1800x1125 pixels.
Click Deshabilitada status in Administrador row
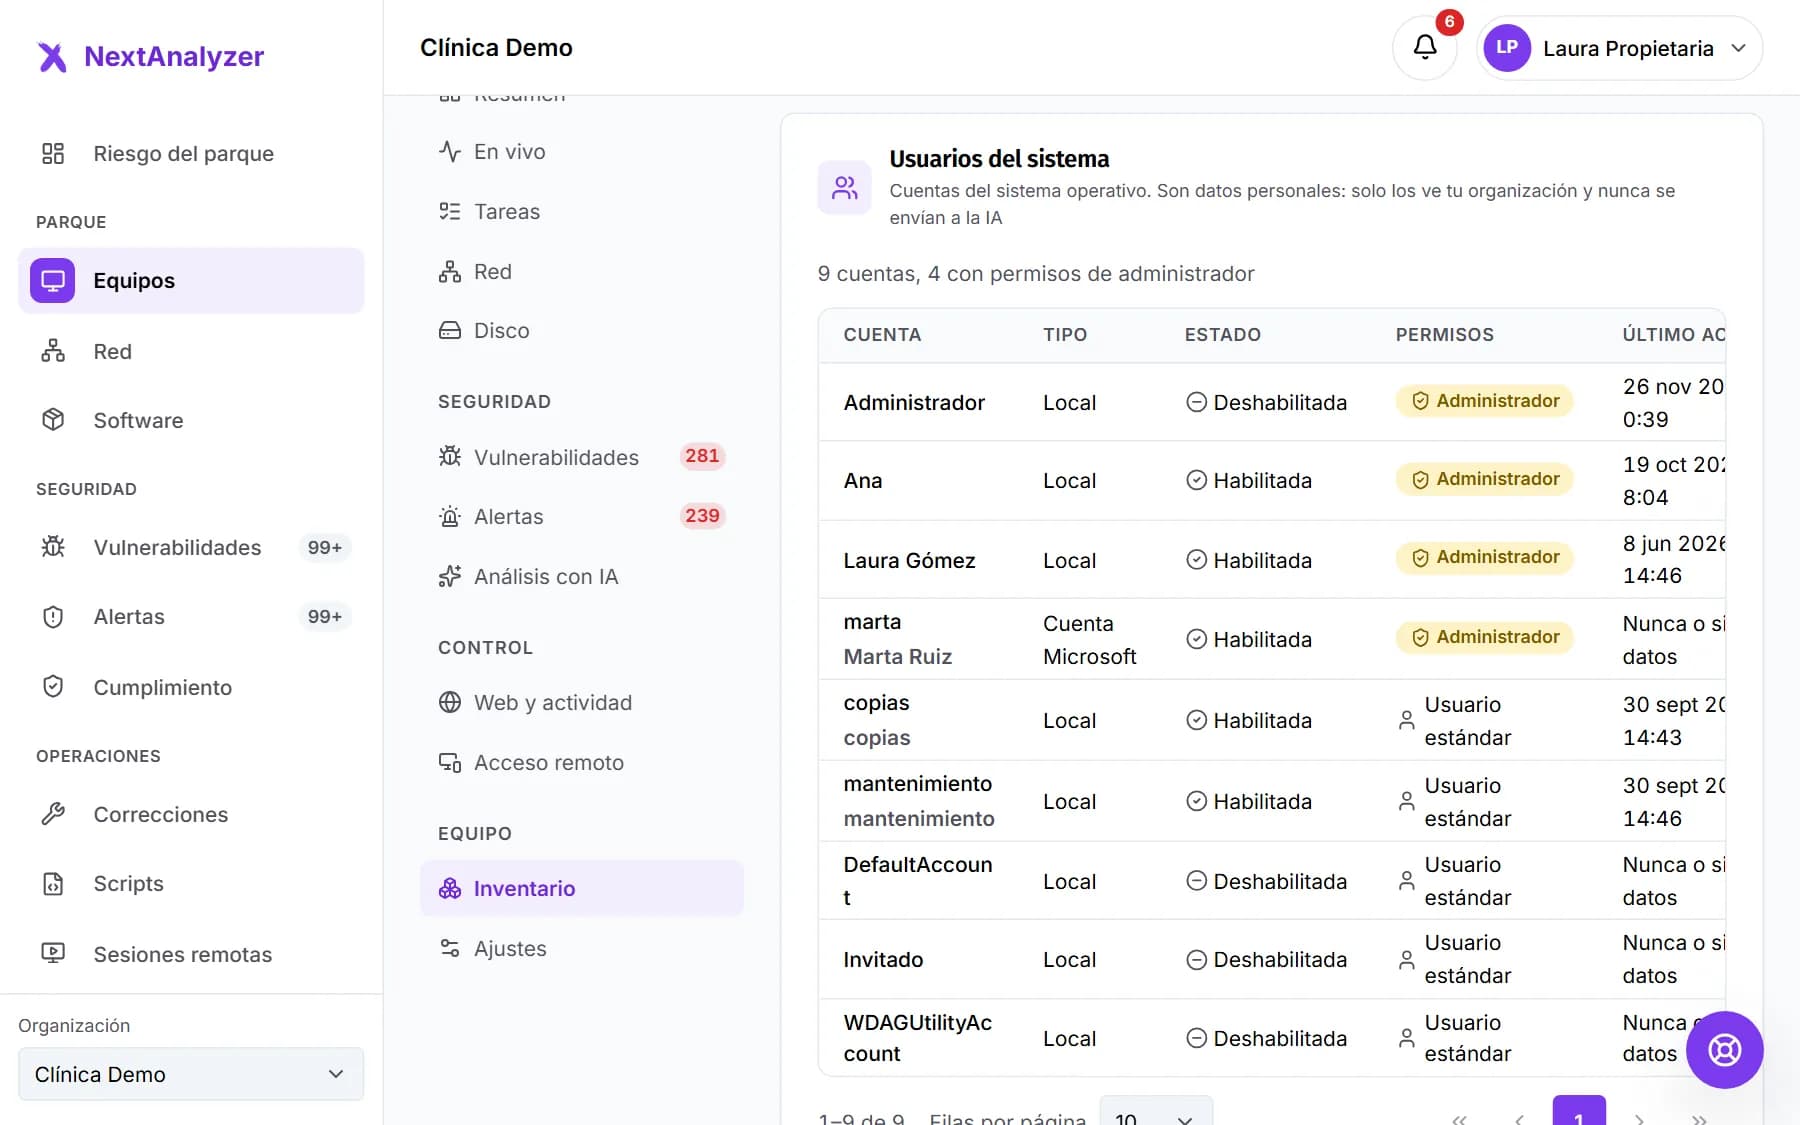1267,402
